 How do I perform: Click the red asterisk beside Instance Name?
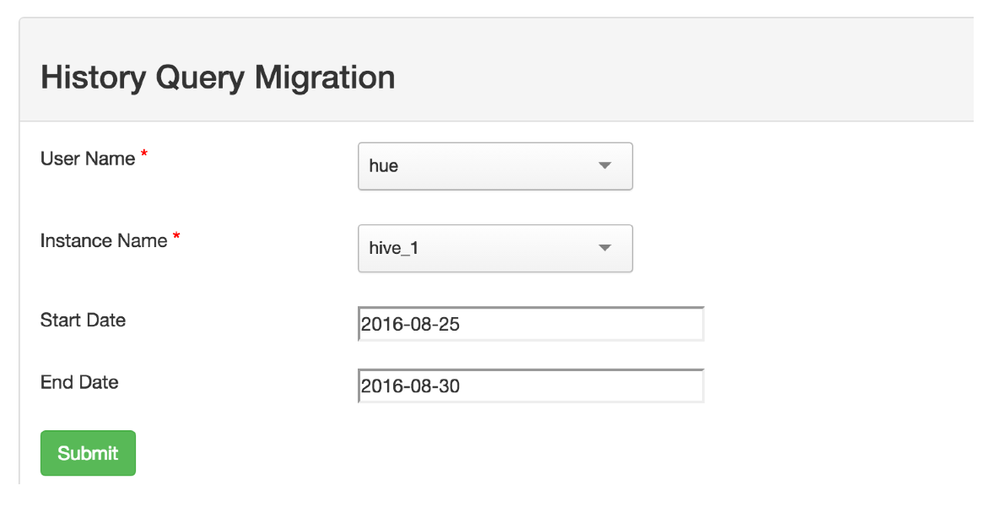(x=177, y=236)
